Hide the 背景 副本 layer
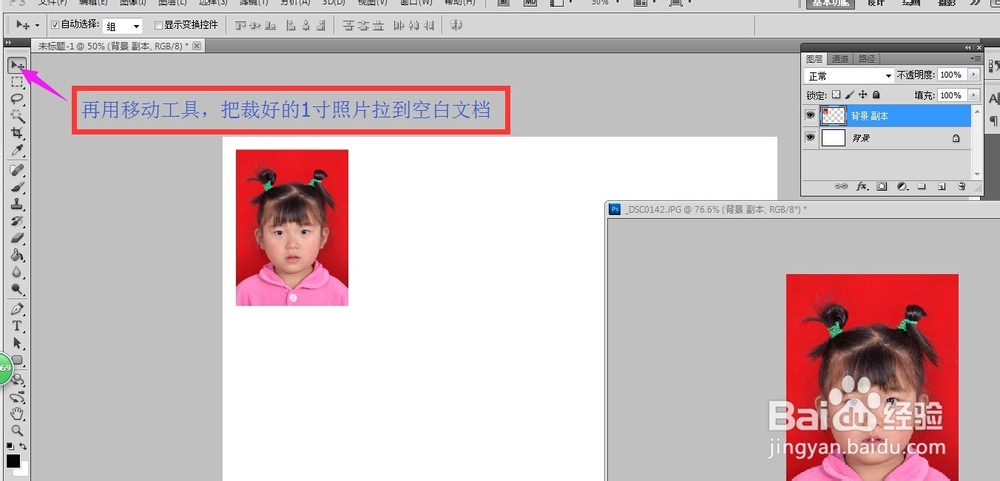Screen dimensions: 1000x481 coord(810,115)
